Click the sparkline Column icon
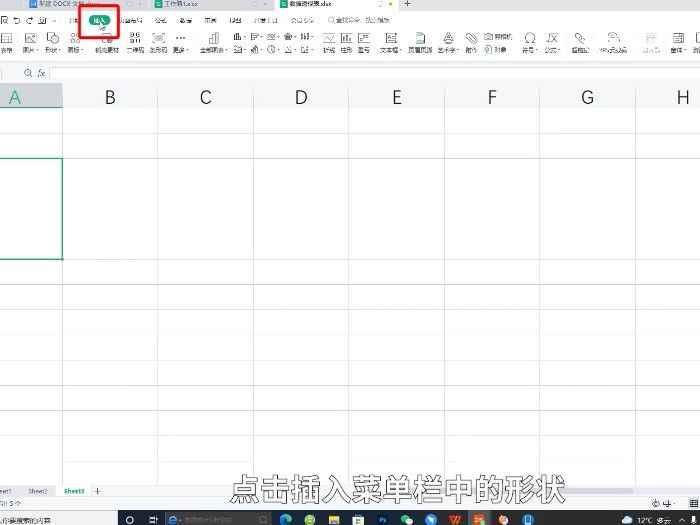This screenshot has height=525, width=700. 346,42
